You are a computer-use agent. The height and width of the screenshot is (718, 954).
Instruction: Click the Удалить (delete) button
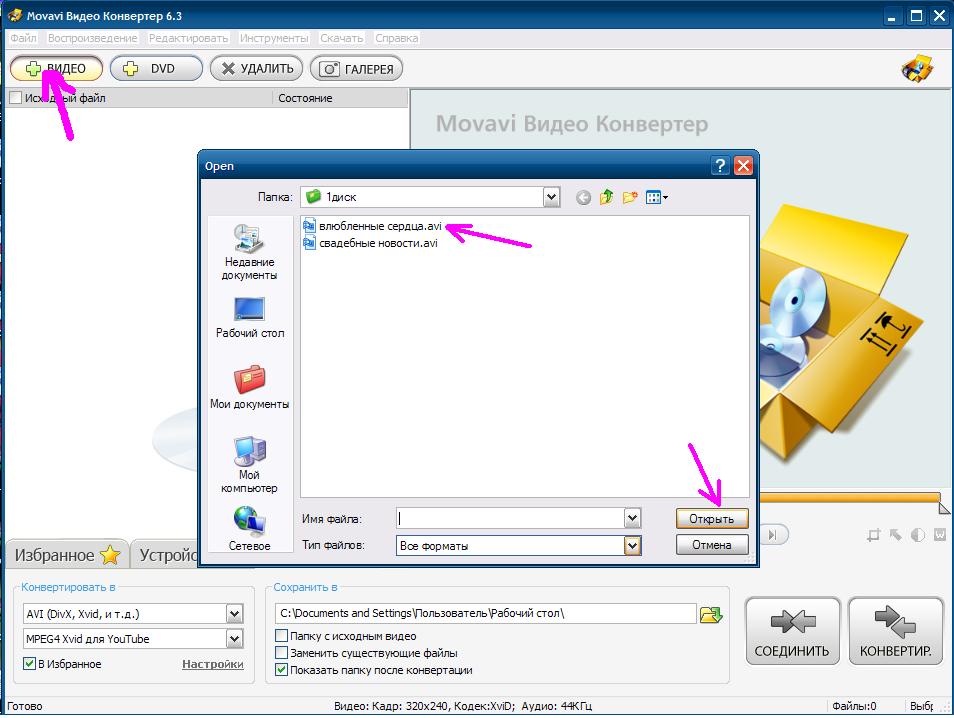(x=256, y=68)
